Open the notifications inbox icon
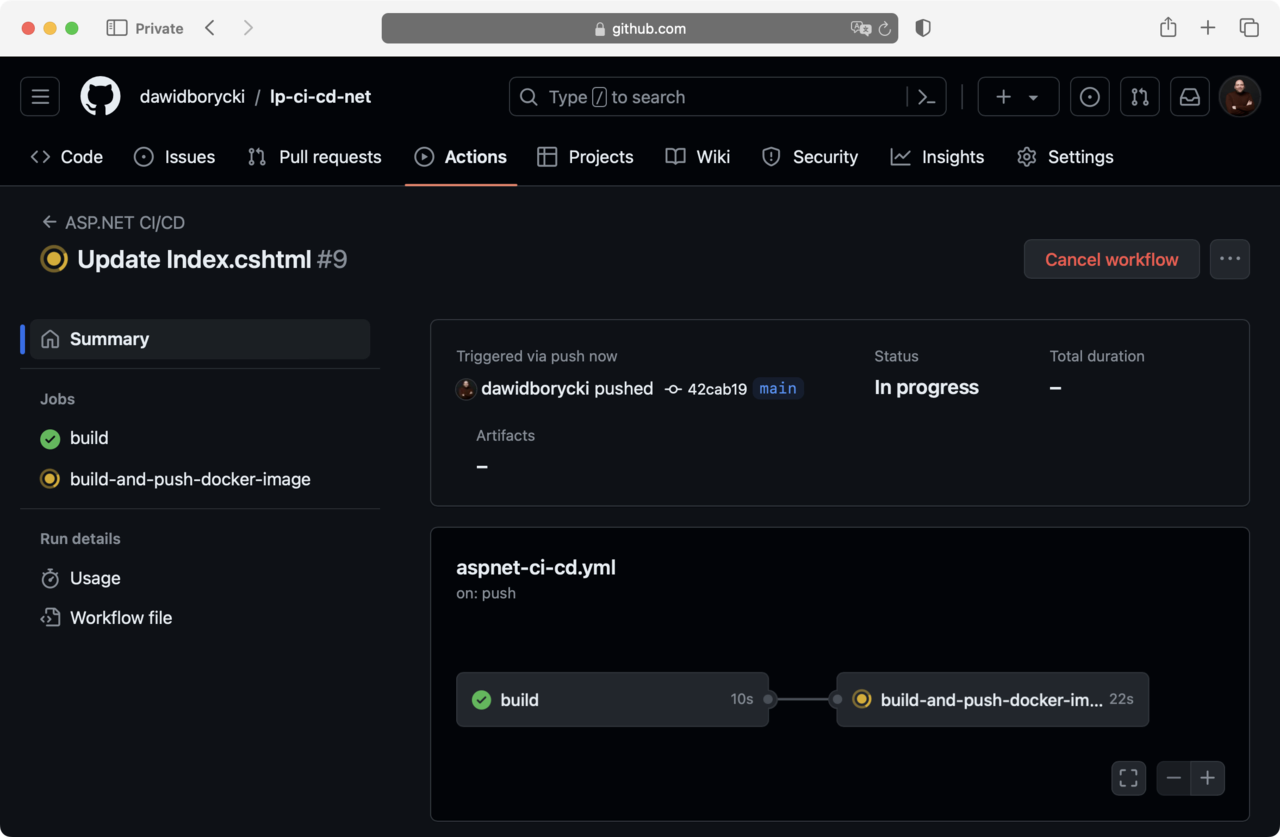 (1189, 97)
